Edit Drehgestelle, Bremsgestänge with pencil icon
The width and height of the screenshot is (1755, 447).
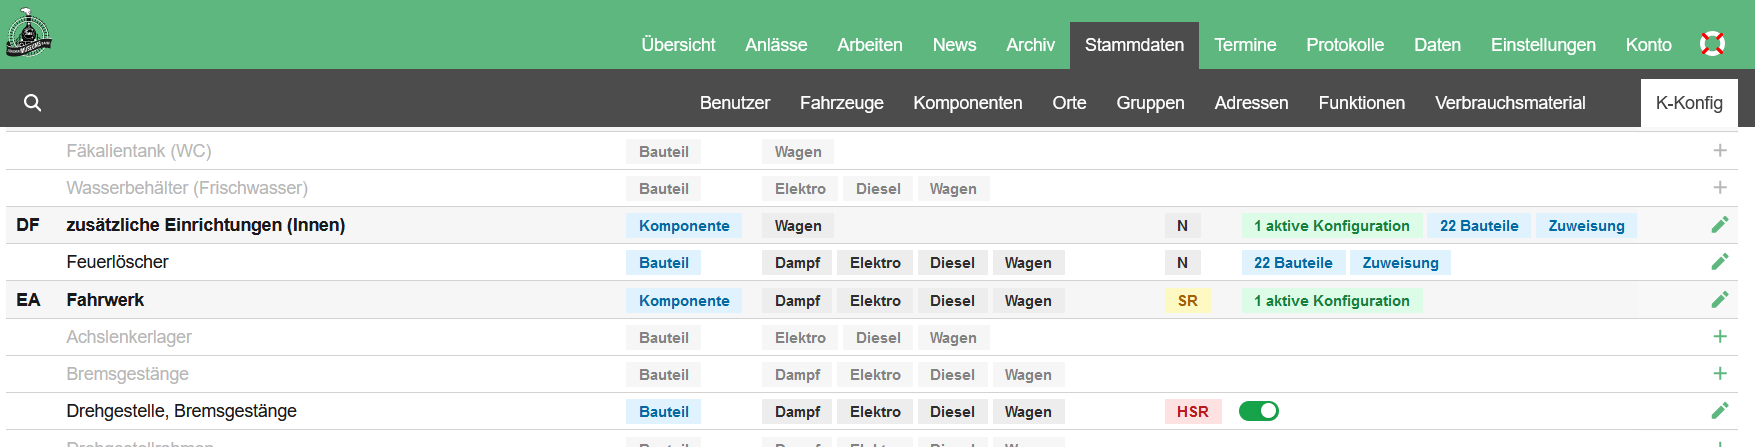click(1720, 411)
